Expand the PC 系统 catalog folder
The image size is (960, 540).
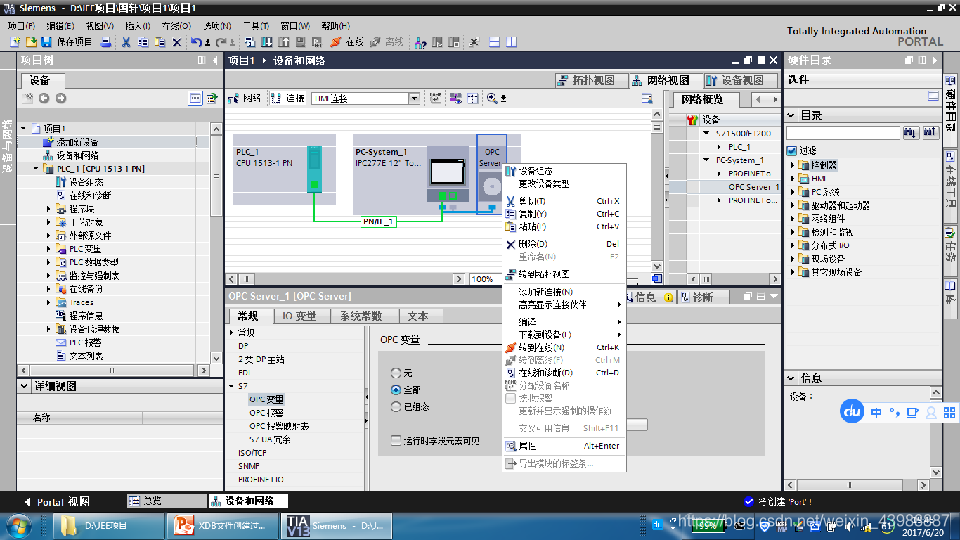(x=792, y=192)
